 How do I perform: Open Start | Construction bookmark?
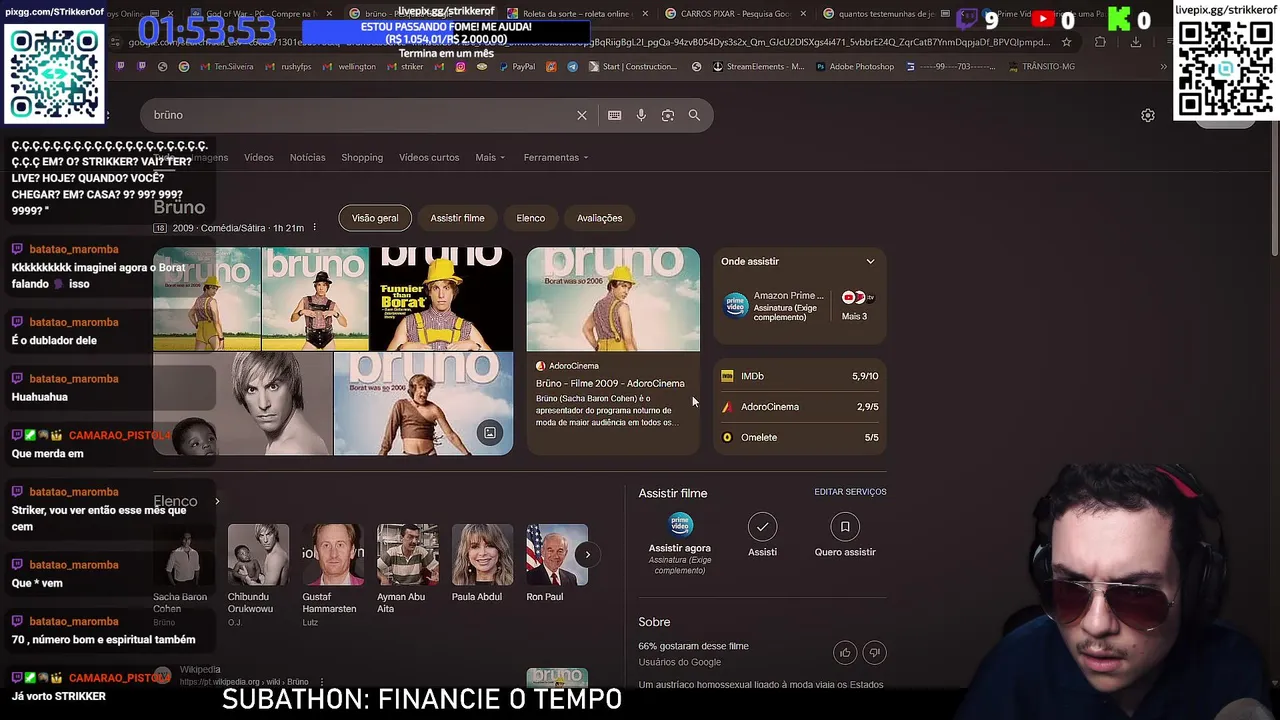point(631,67)
